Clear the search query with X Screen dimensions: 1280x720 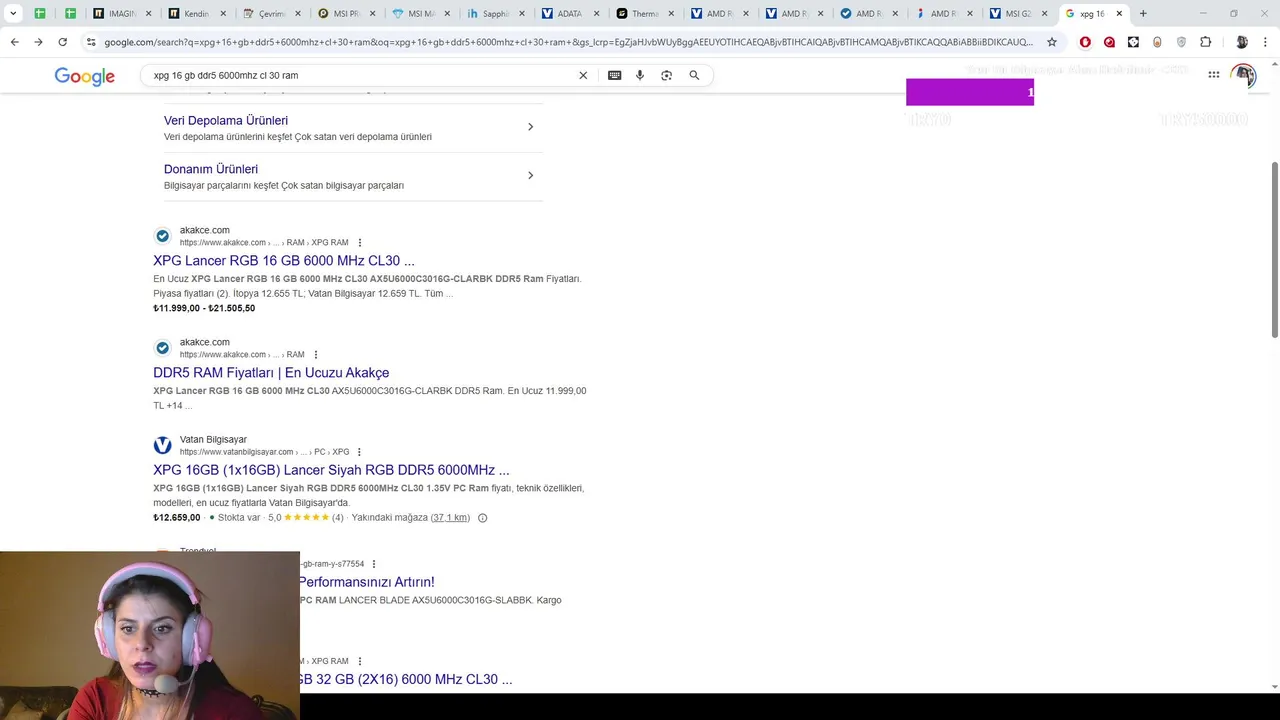[583, 75]
